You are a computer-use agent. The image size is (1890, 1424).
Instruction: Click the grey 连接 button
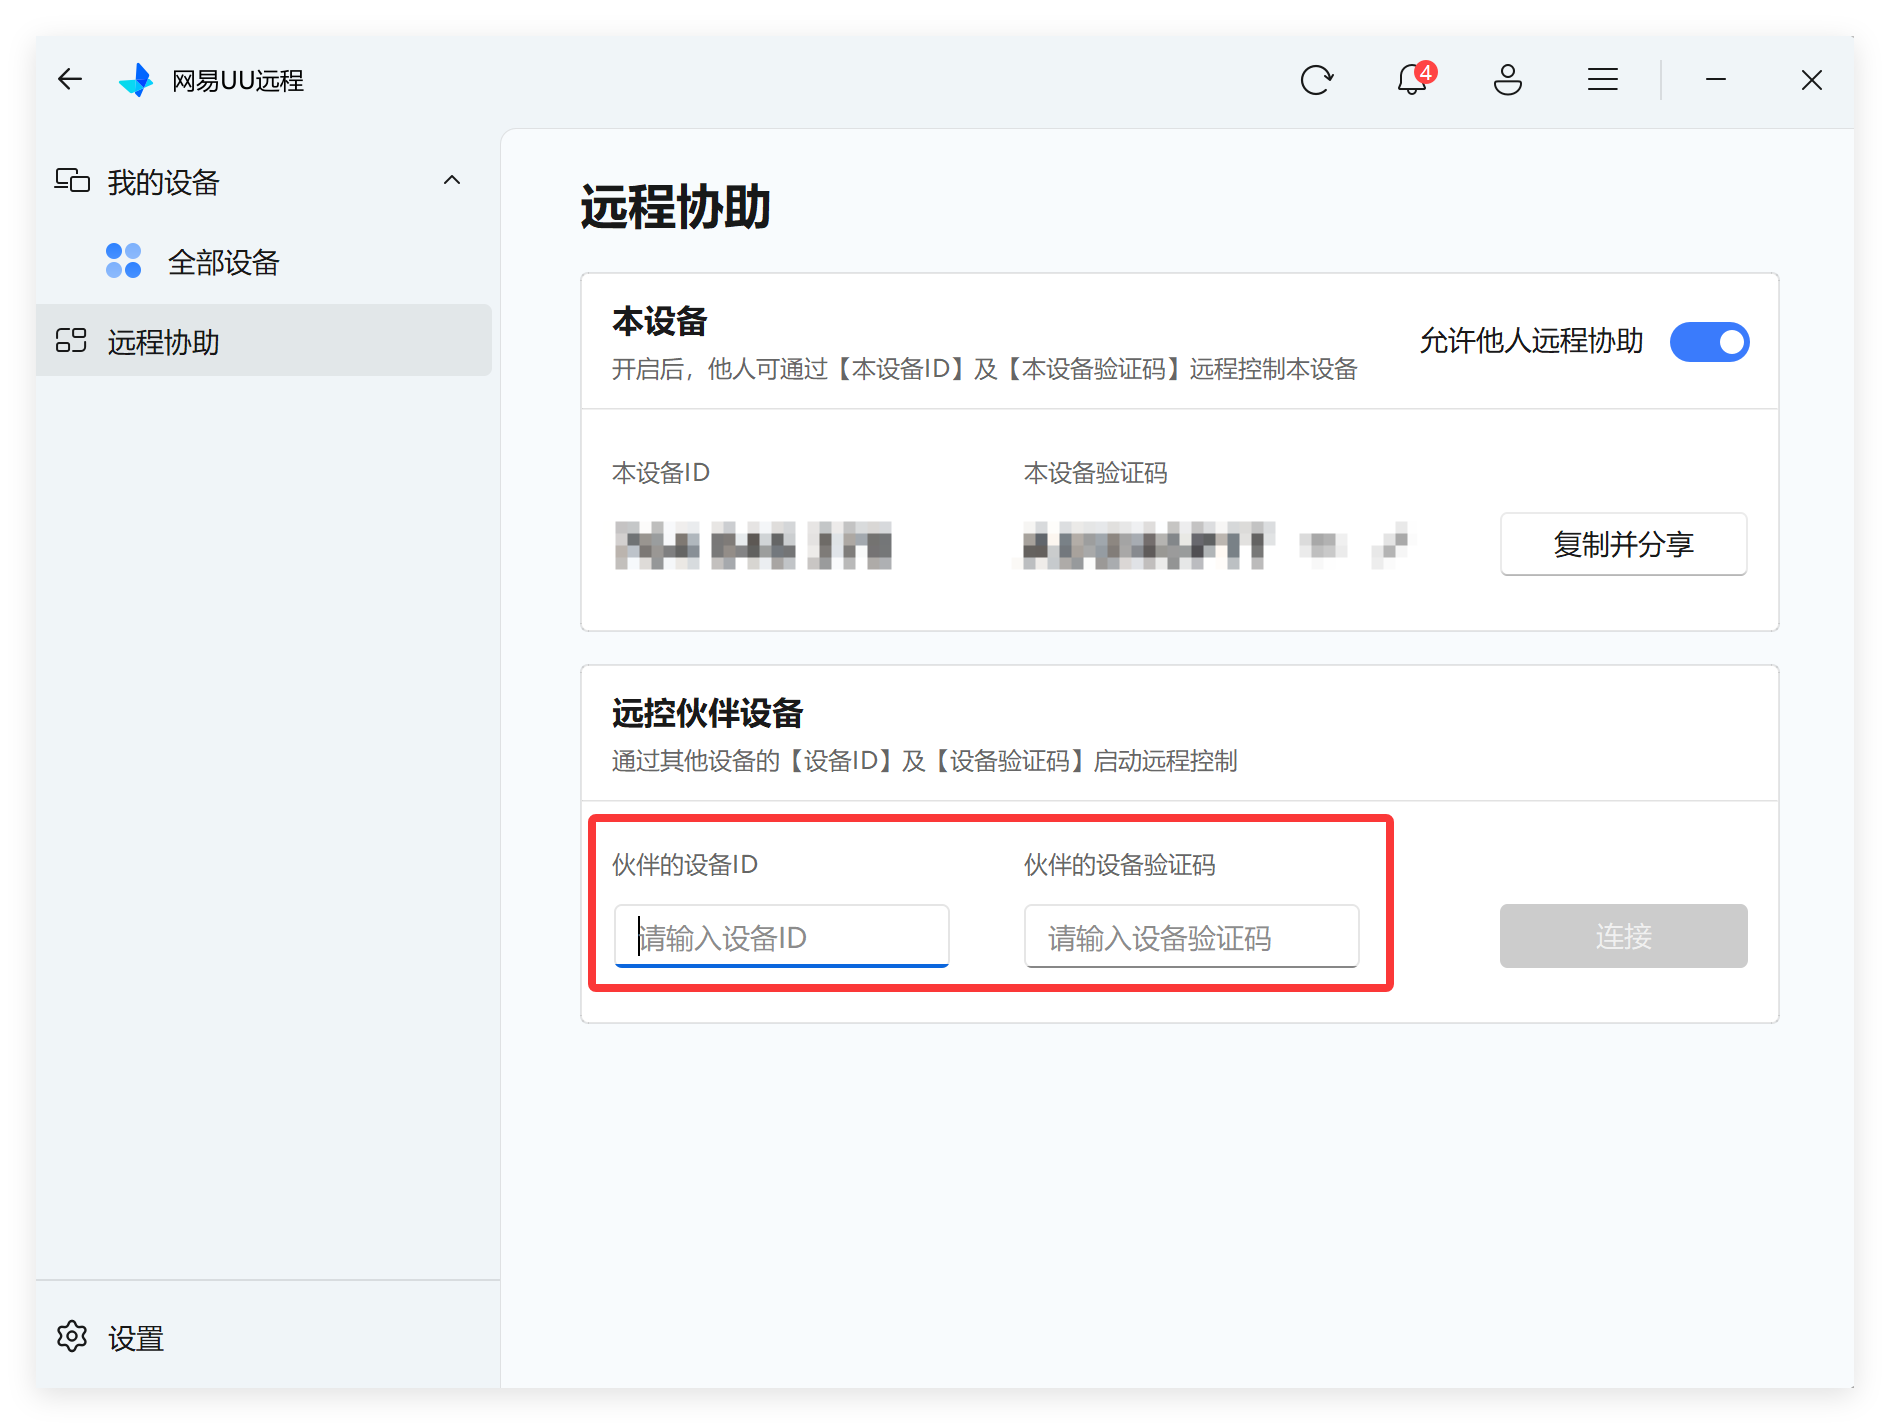click(x=1624, y=936)
